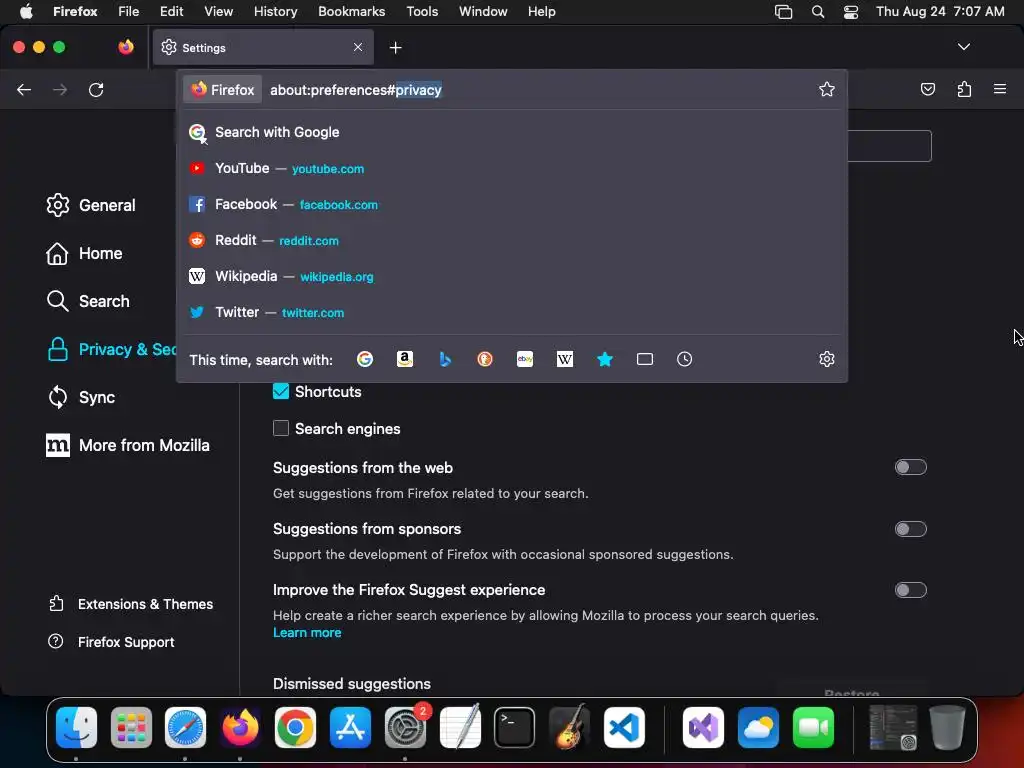
Task: Open Firefox Support link
Action: (111, 642)
